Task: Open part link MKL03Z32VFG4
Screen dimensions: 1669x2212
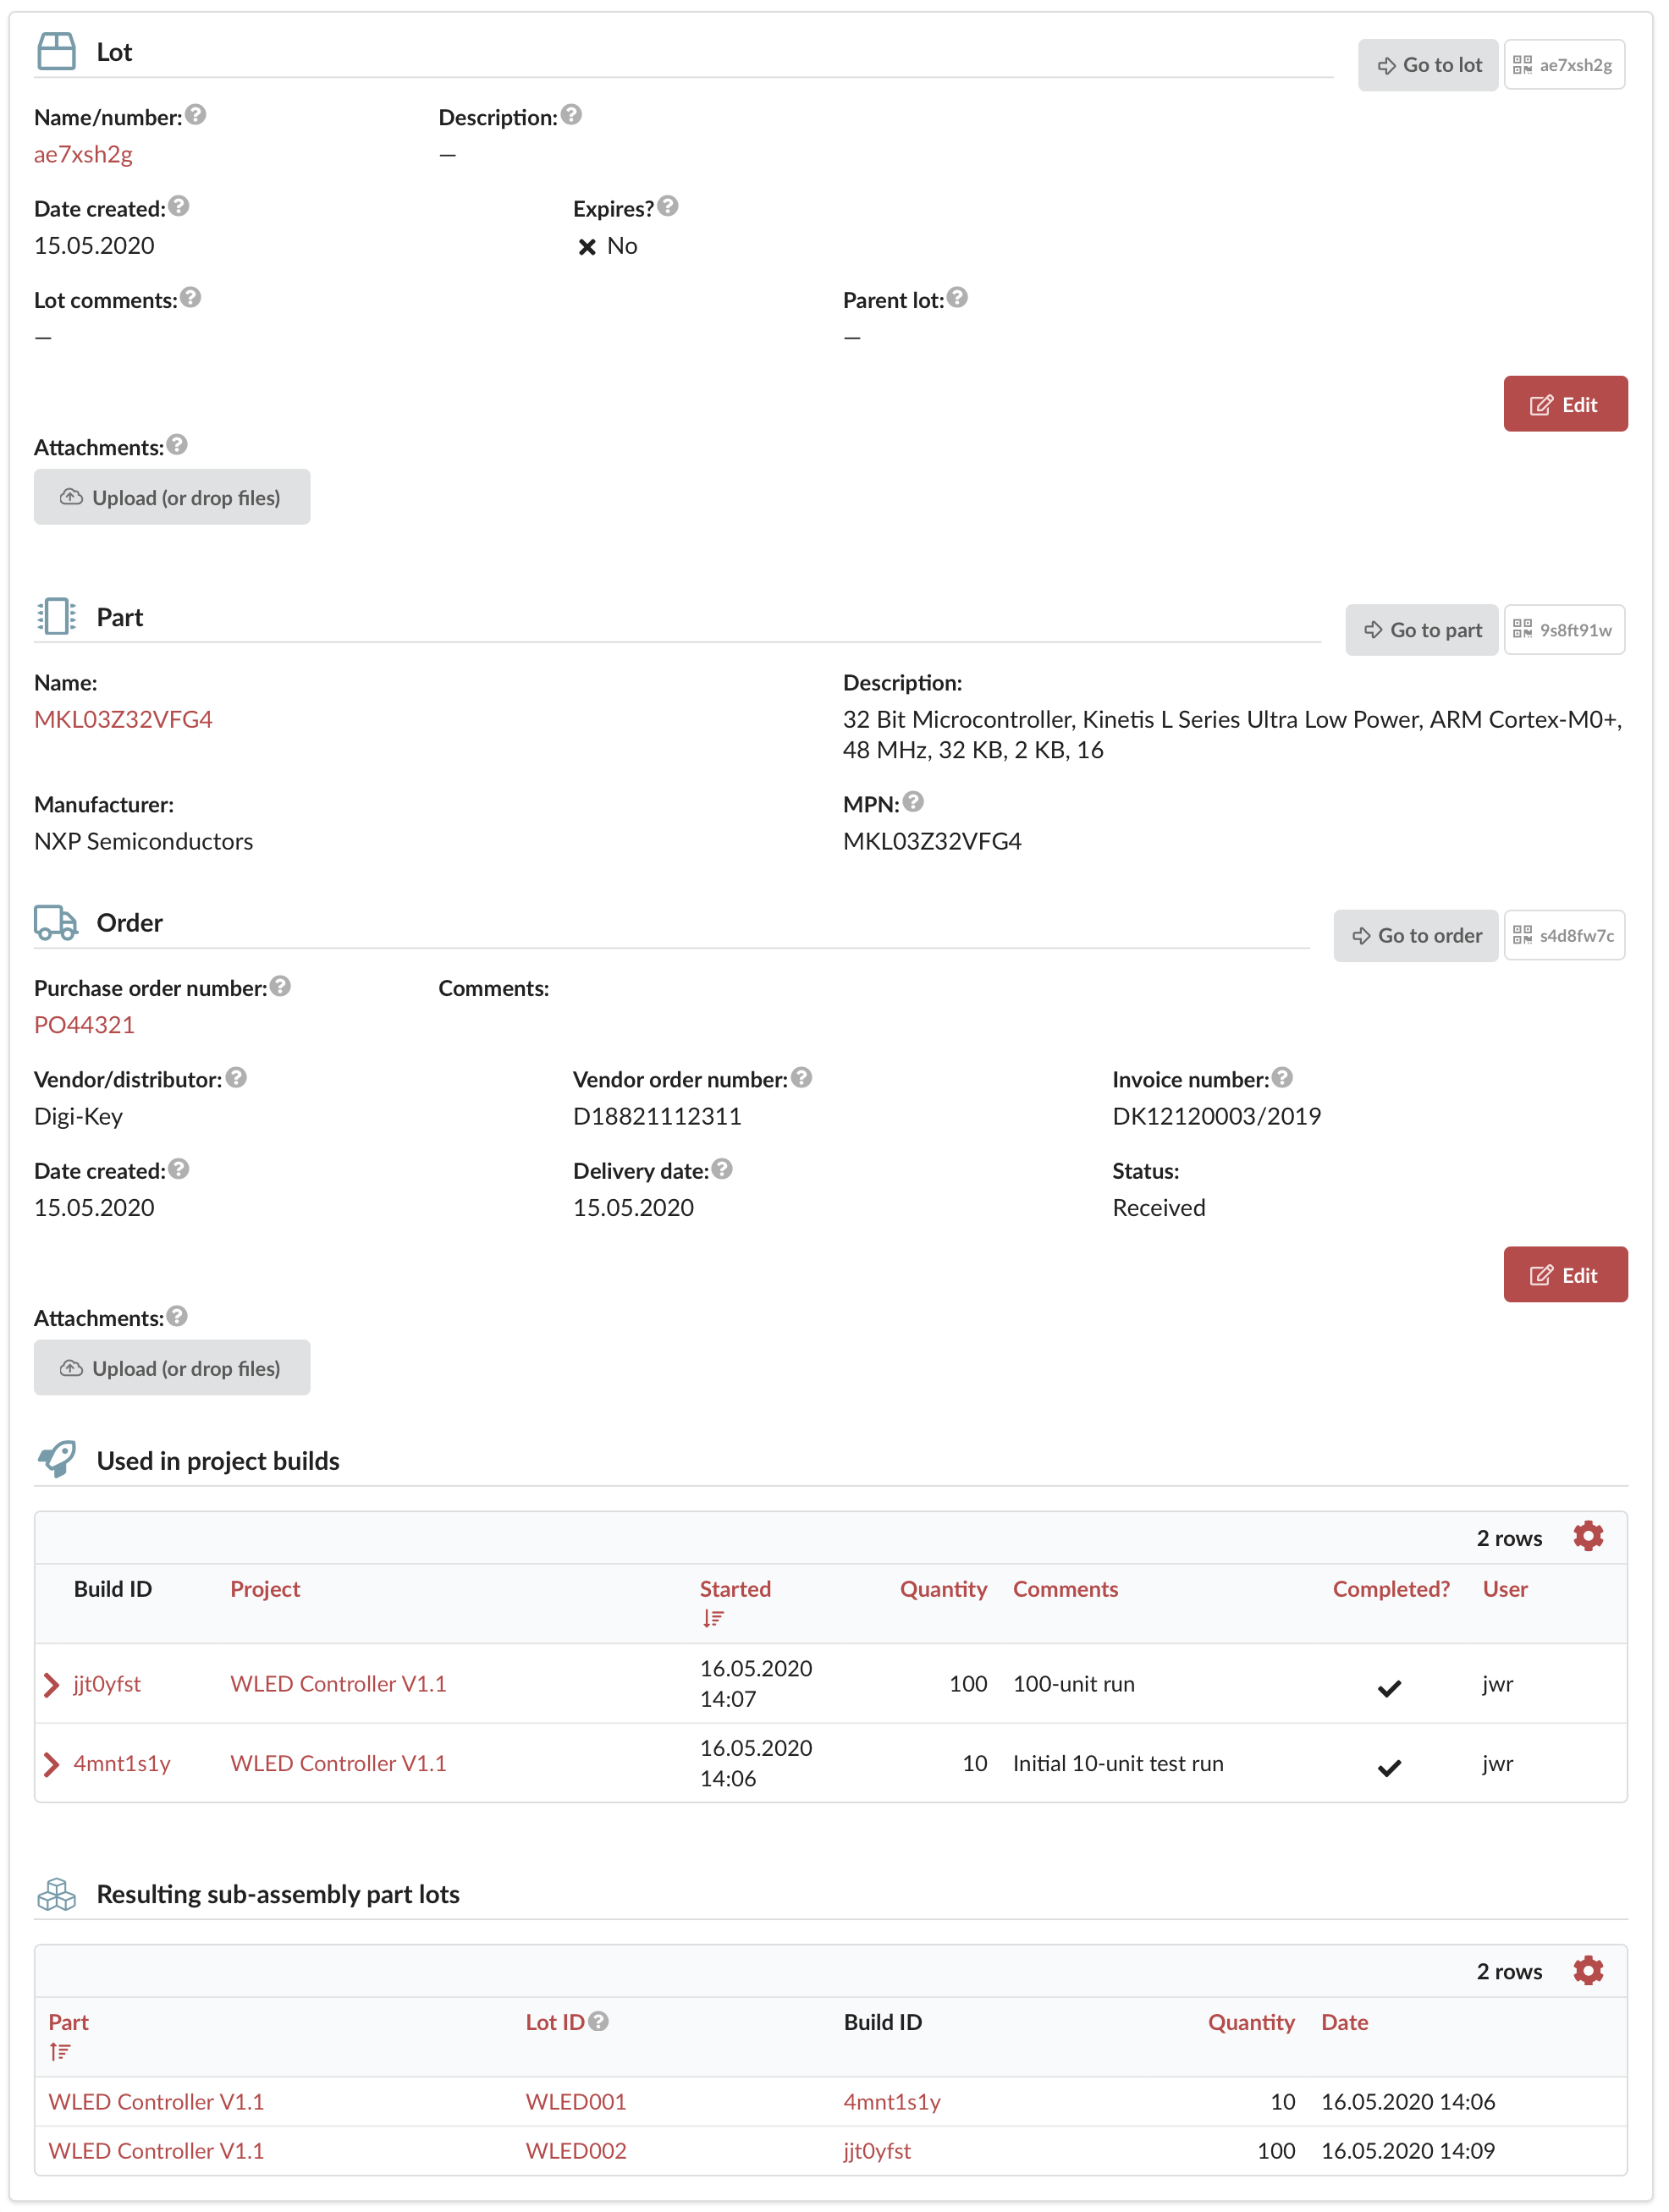Action: pos(123,720)
